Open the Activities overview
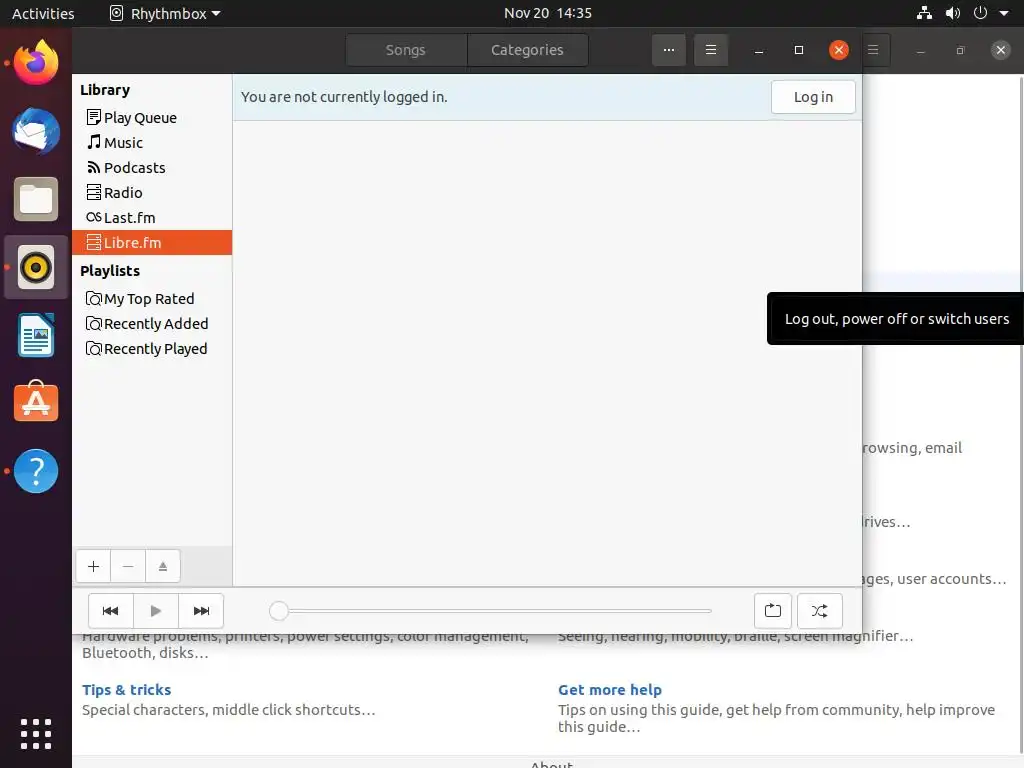1024x768 pixels. pyautogui.click(x=43, y=13)
